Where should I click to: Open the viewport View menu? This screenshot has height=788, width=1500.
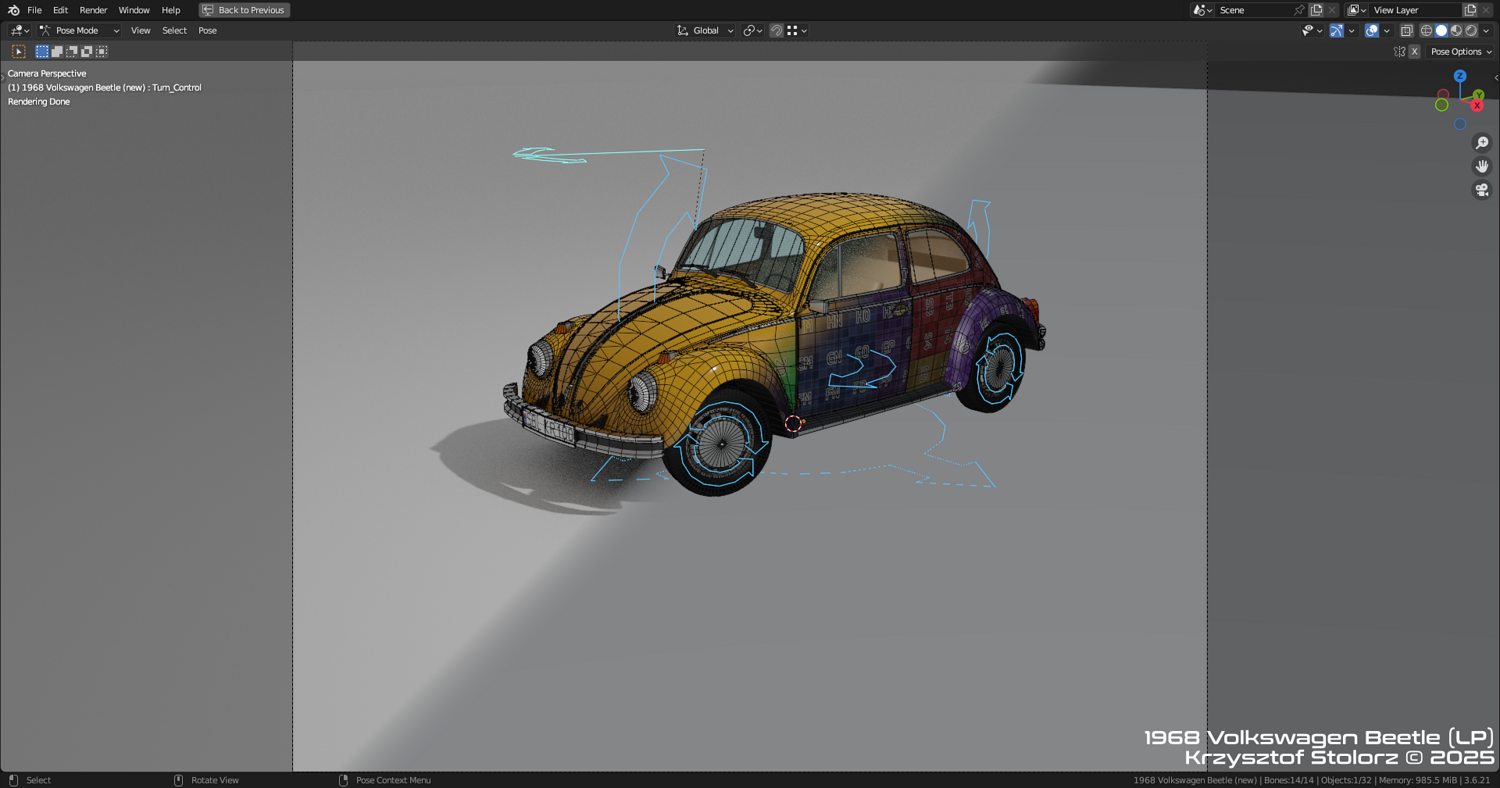pos(141,31)
